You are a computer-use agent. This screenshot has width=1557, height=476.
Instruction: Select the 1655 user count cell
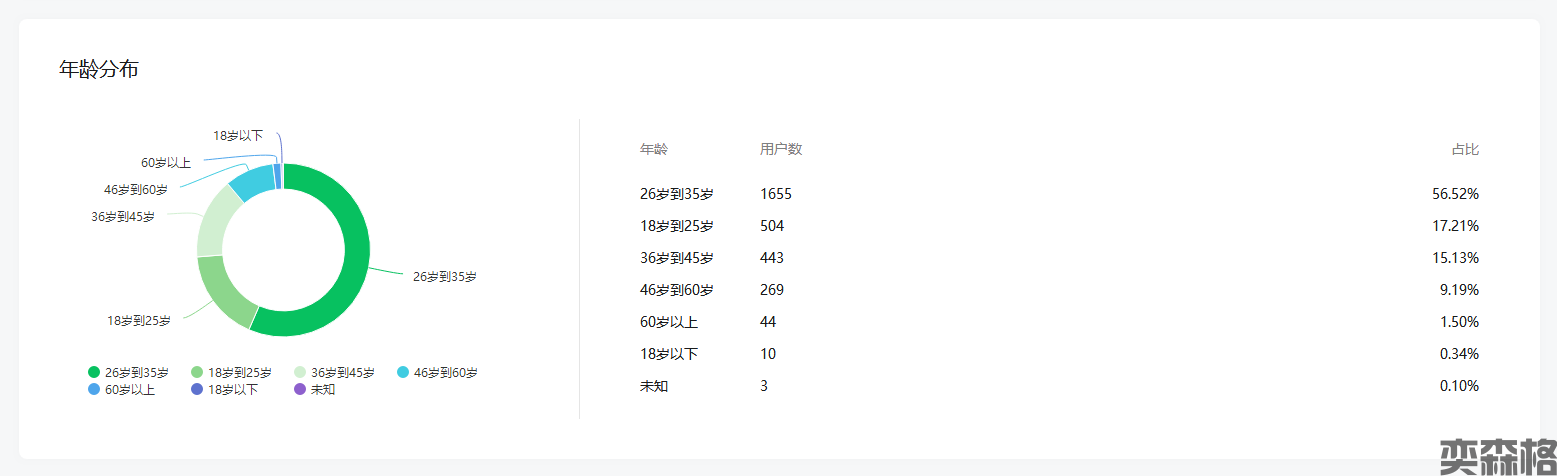pyautogui.click(x=775, y=194)
